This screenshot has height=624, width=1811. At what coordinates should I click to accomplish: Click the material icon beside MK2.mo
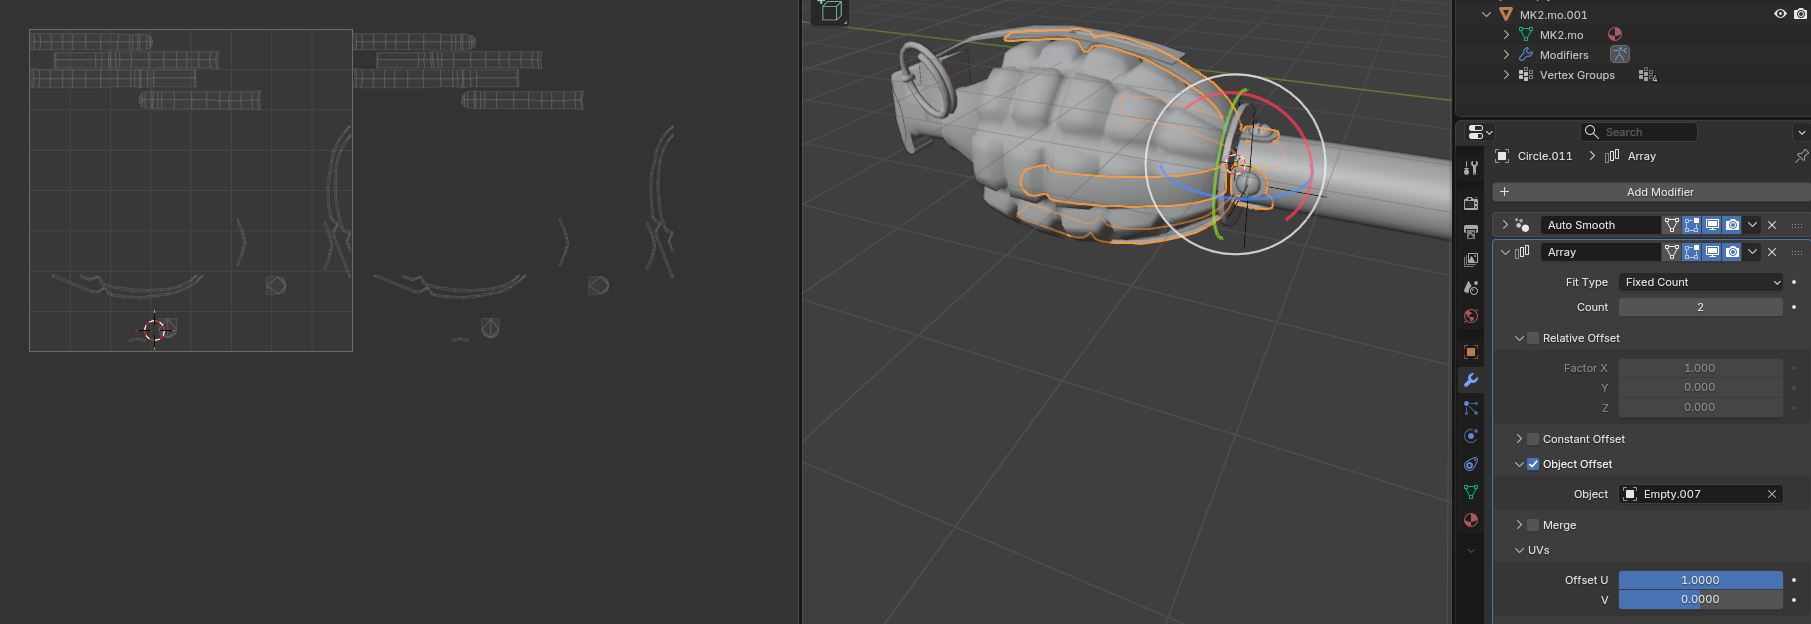pyautogui.click(x=1614, y=35)
